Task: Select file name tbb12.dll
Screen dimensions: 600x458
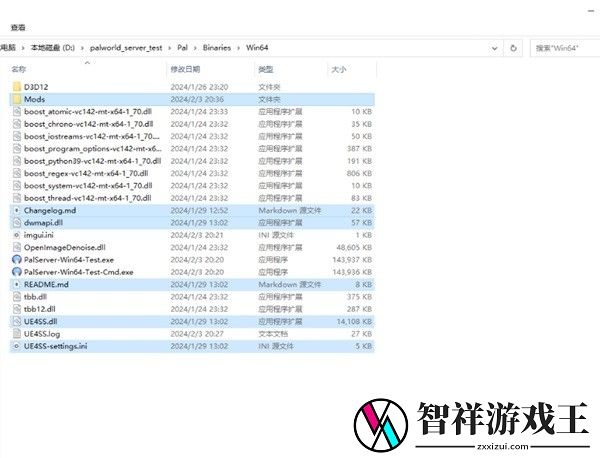Action: tap(40, 309)
